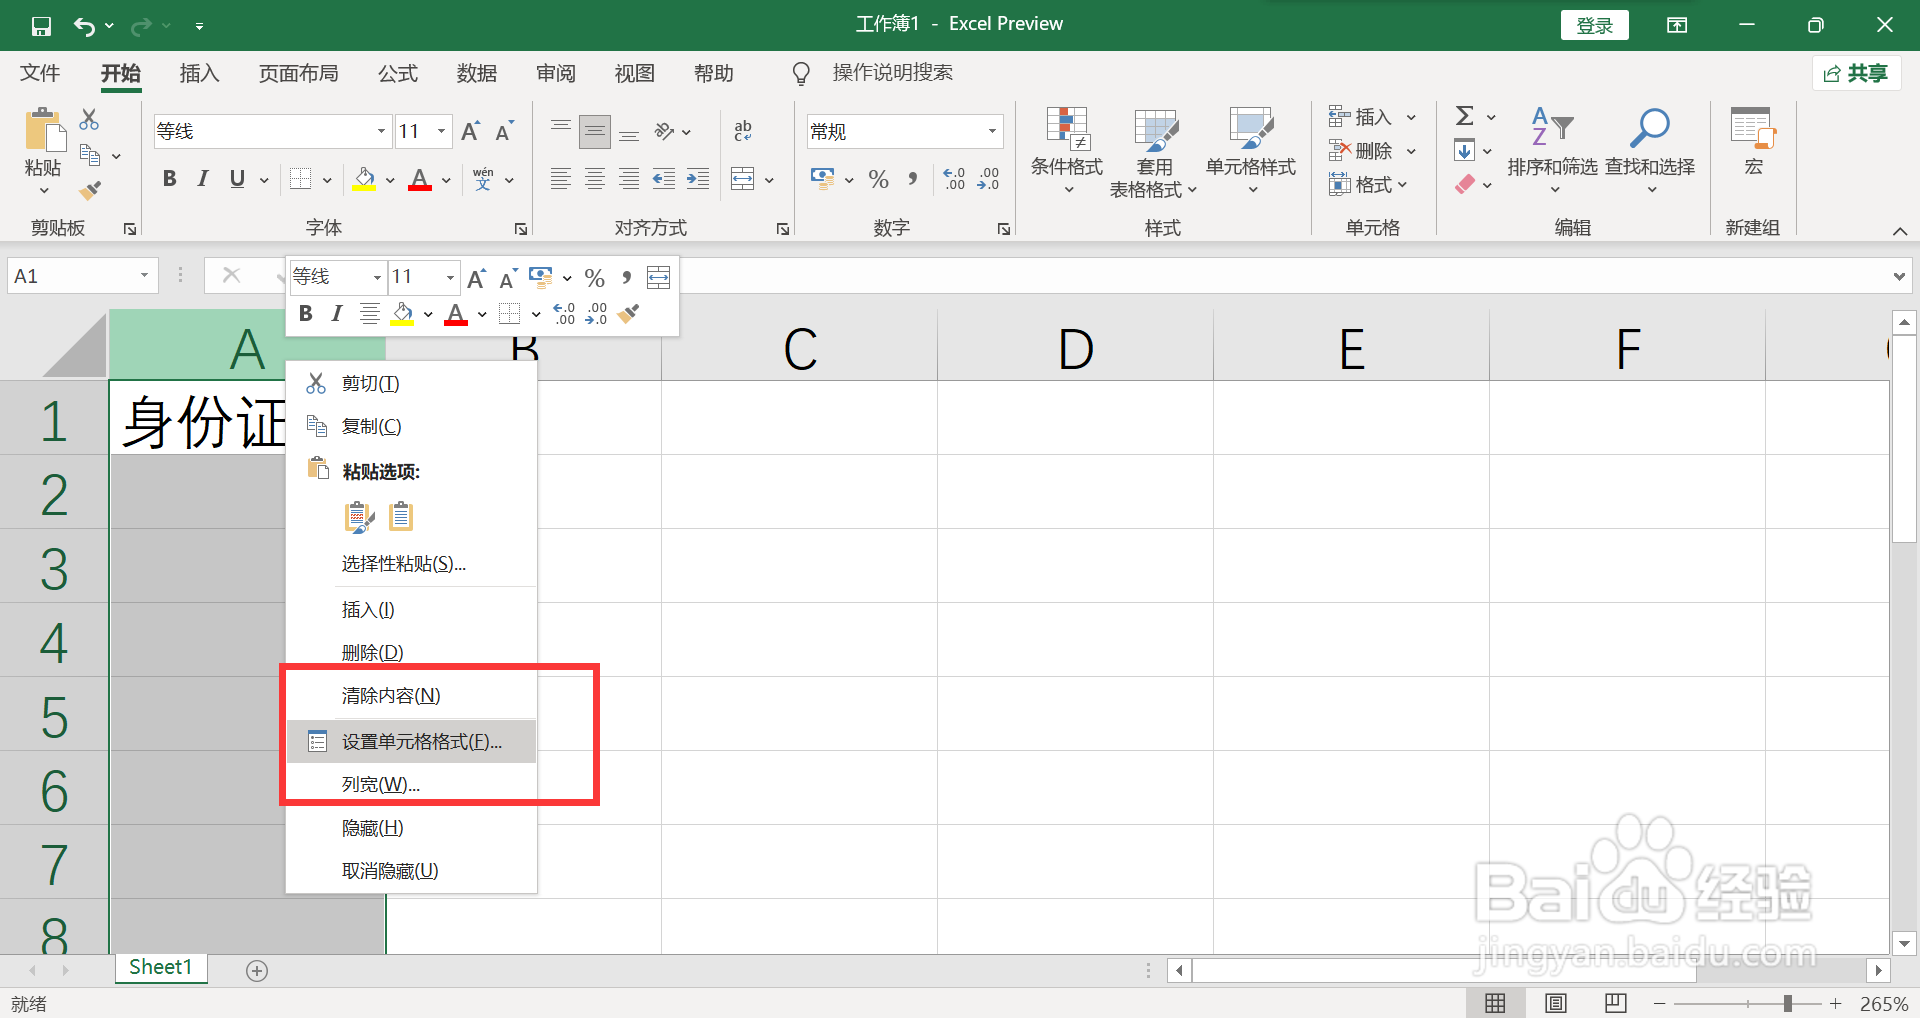Click the Undo arrow icon
The image size is (1920, 1018).
(84, 26)
